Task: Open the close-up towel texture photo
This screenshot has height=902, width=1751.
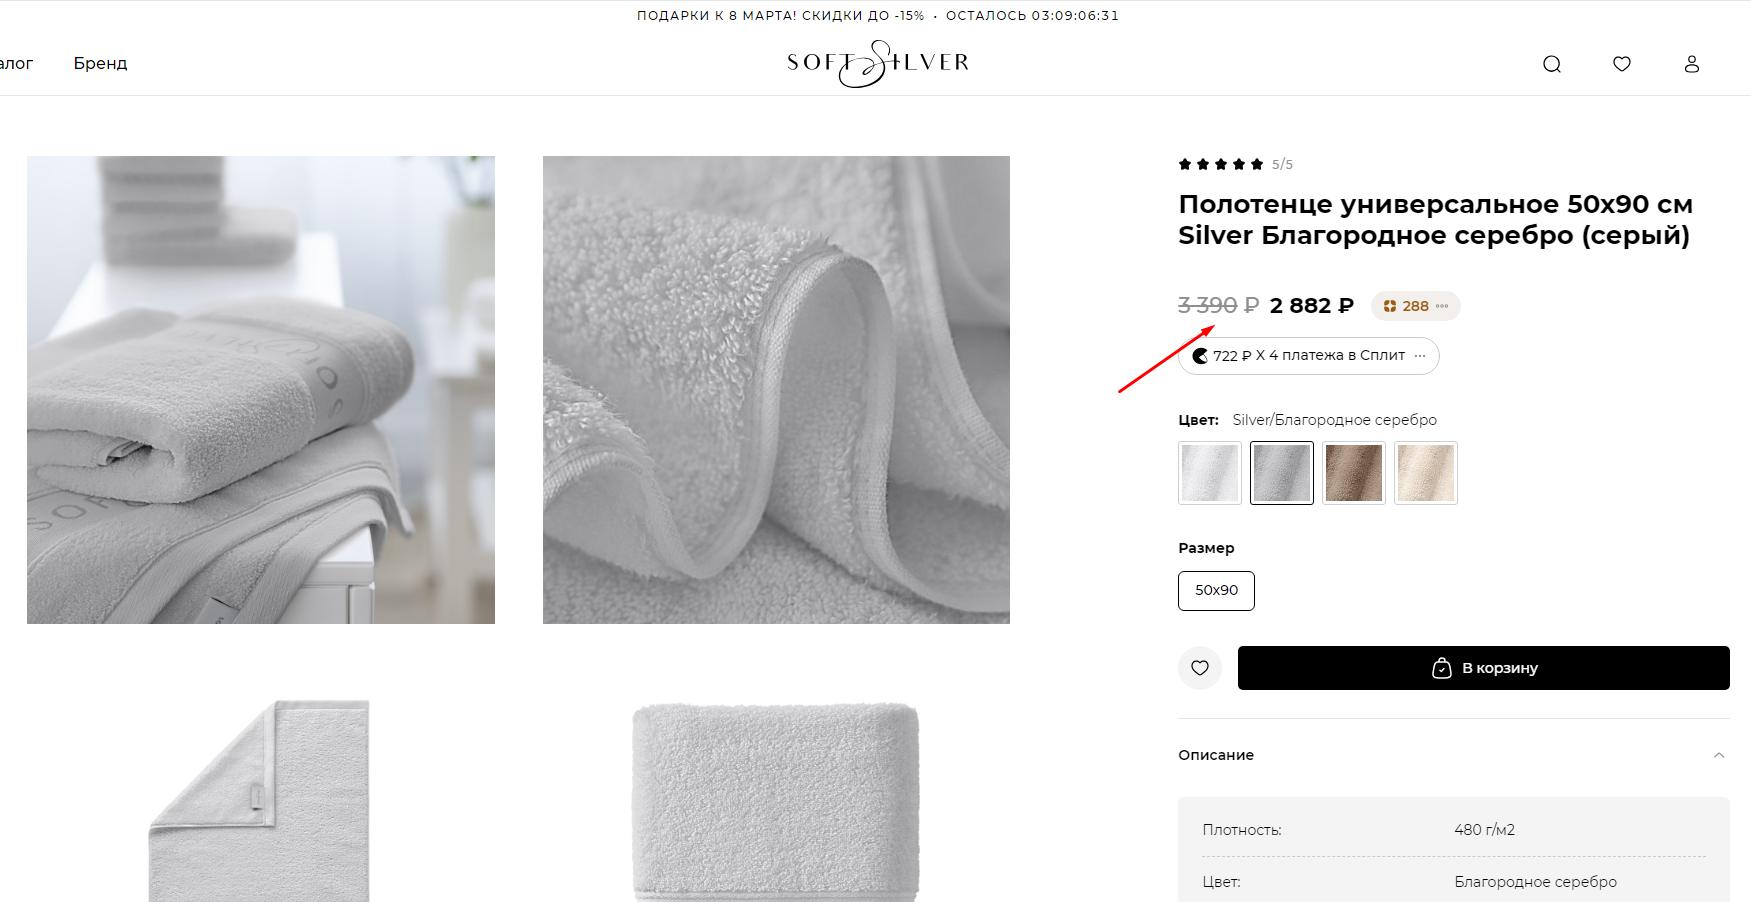Action: click(776, 390)
